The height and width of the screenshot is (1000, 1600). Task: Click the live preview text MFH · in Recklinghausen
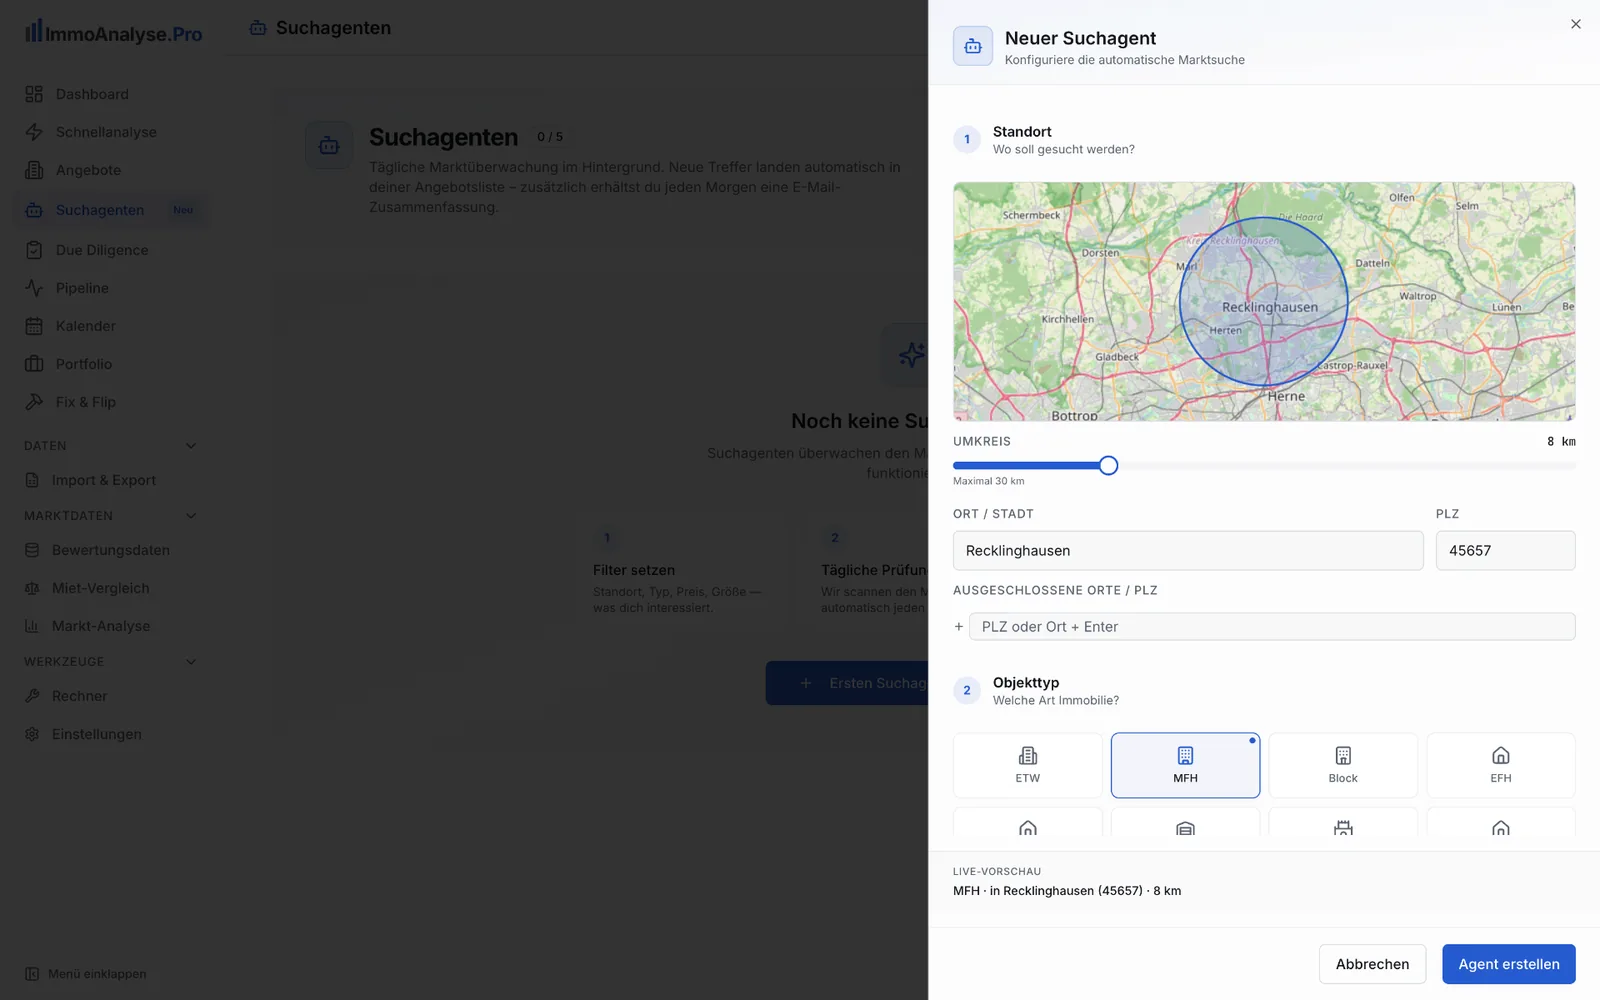coord(1067,891)
